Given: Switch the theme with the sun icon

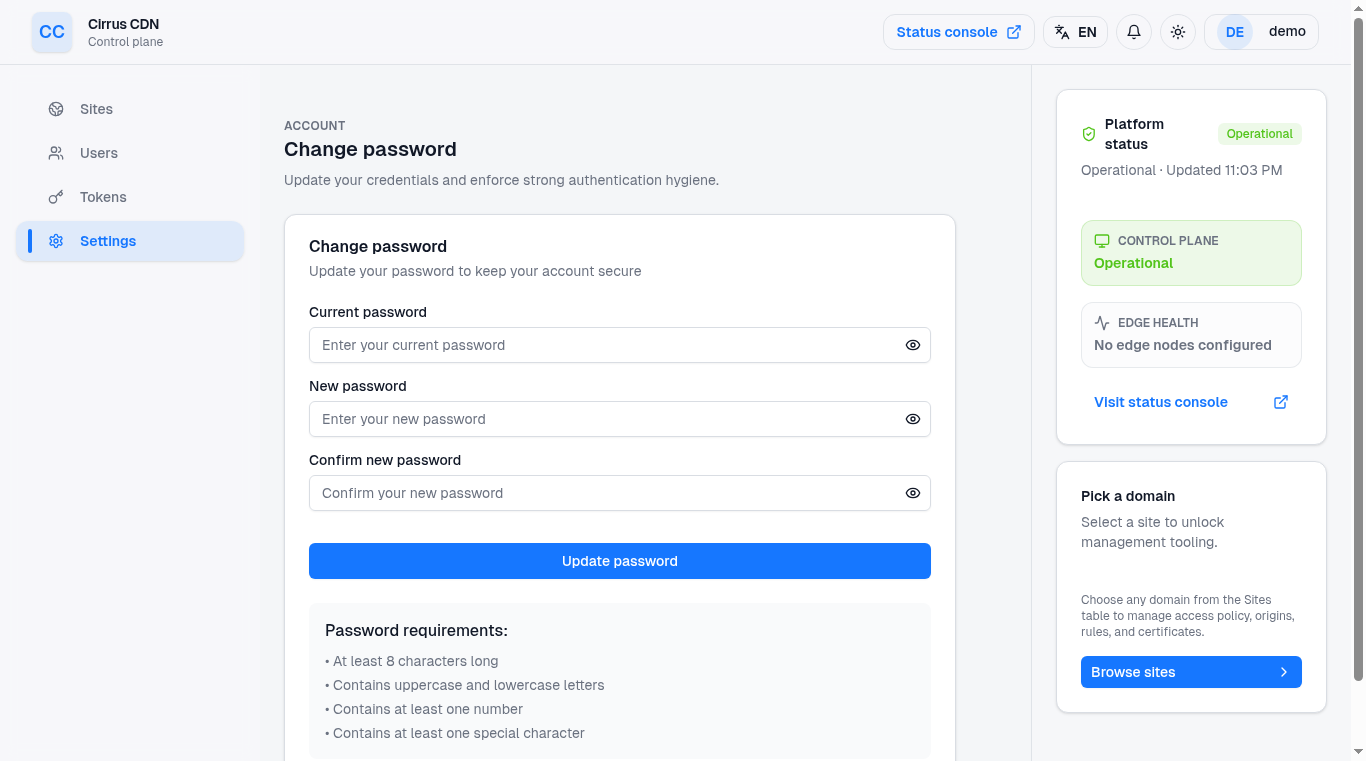Looking at the screenshot, I should 1177,31.
